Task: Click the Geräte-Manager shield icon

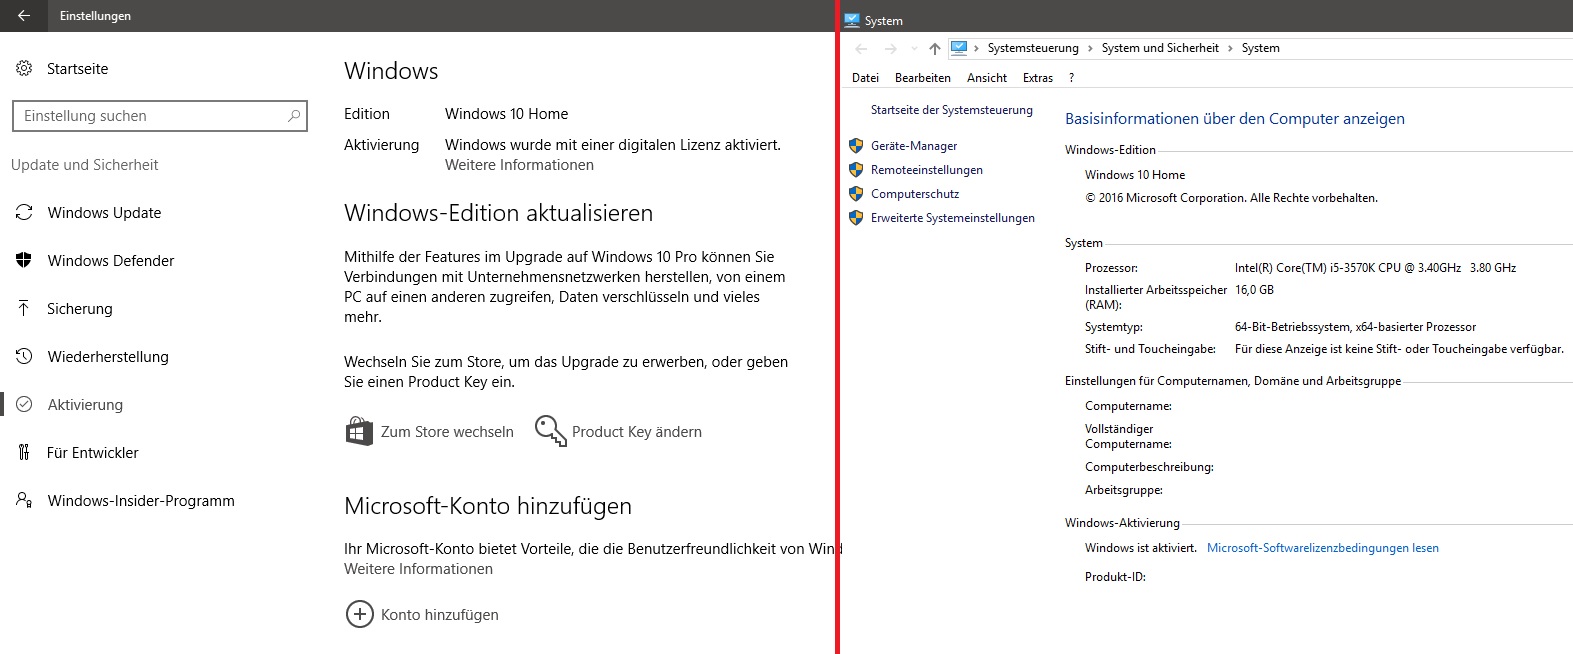Action: point(856,146)
